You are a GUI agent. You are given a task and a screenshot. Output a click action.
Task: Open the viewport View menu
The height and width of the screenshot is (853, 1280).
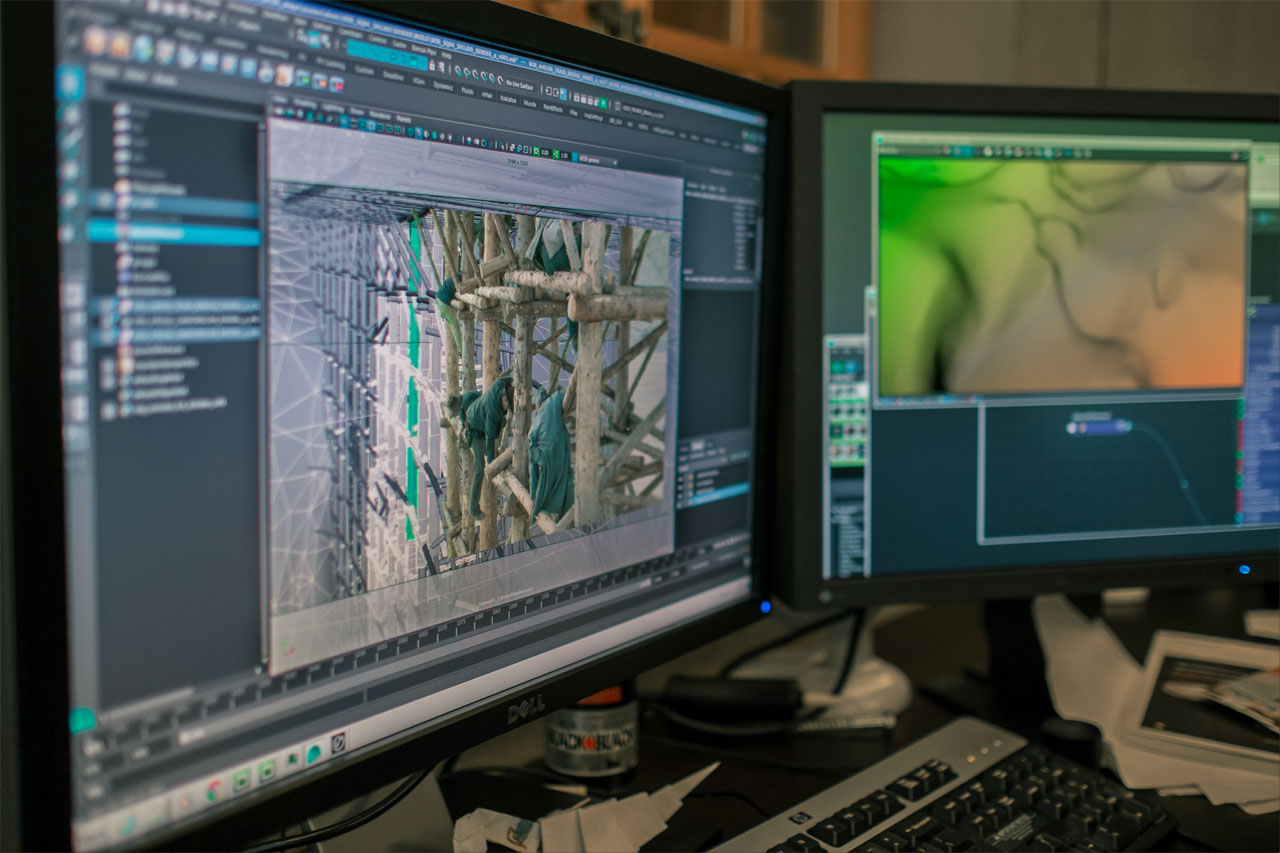[280, 99]
